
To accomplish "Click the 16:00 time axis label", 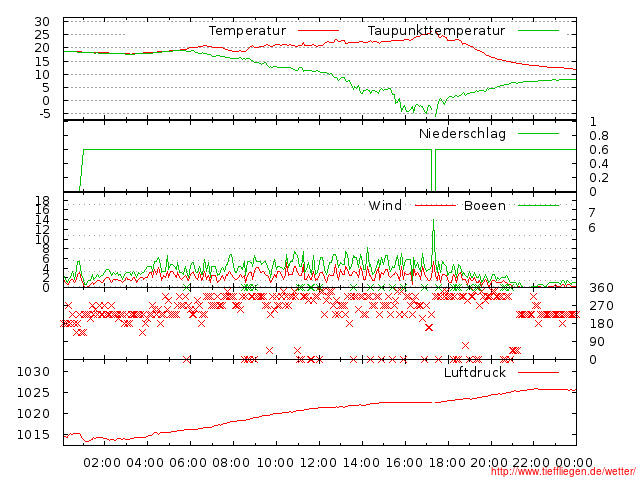I will (x=404, y=463).
